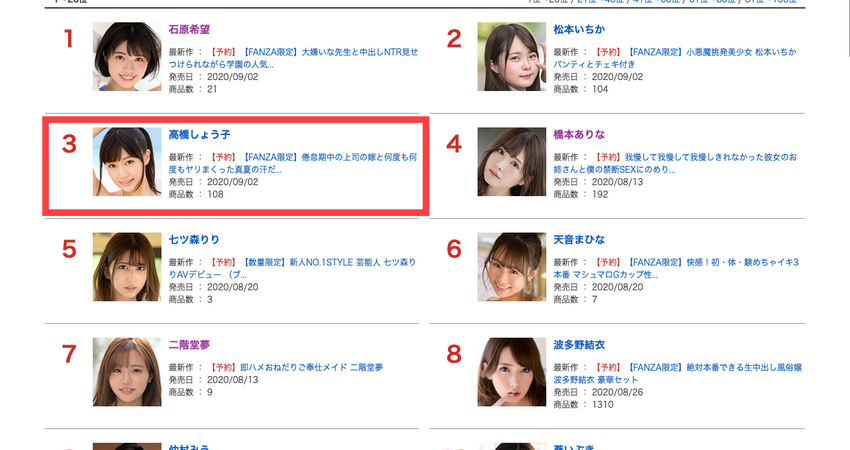
Task: Open 松本いちか's latest release title link
Action: 675,58
